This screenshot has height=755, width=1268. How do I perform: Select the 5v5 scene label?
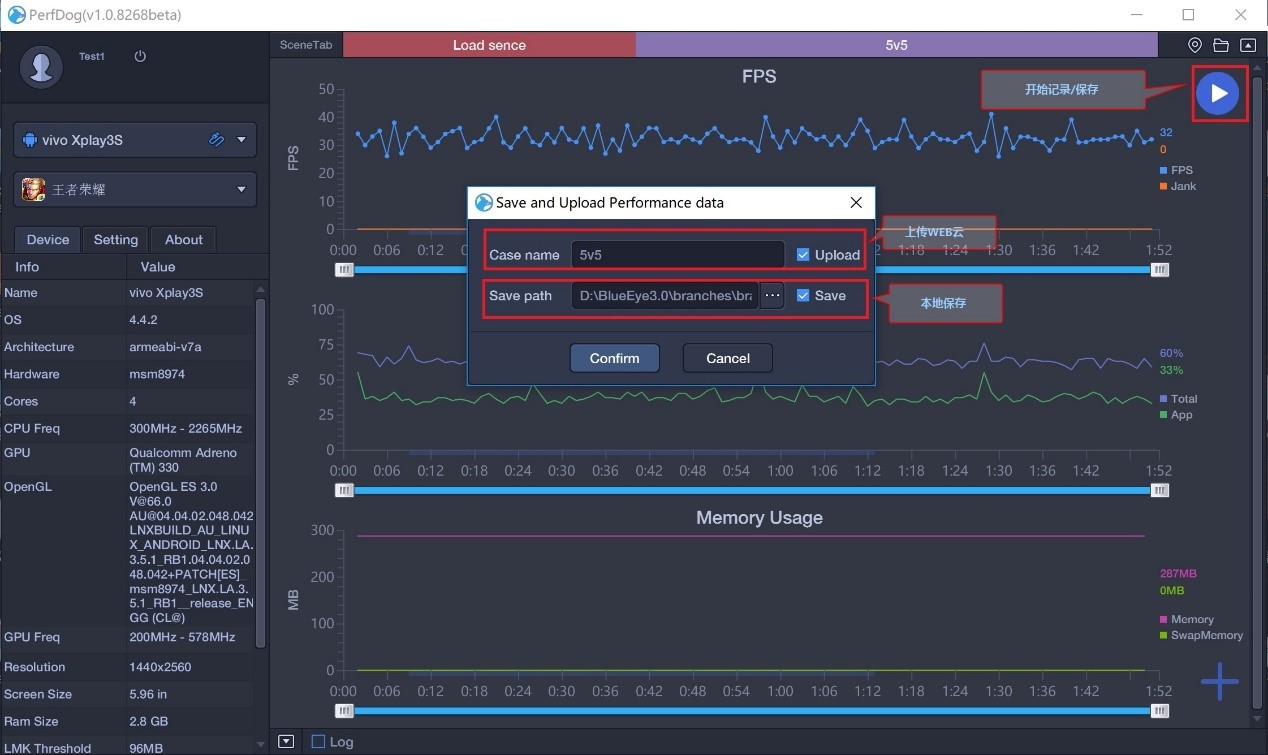pyautogui.click(x=896, y=44)
